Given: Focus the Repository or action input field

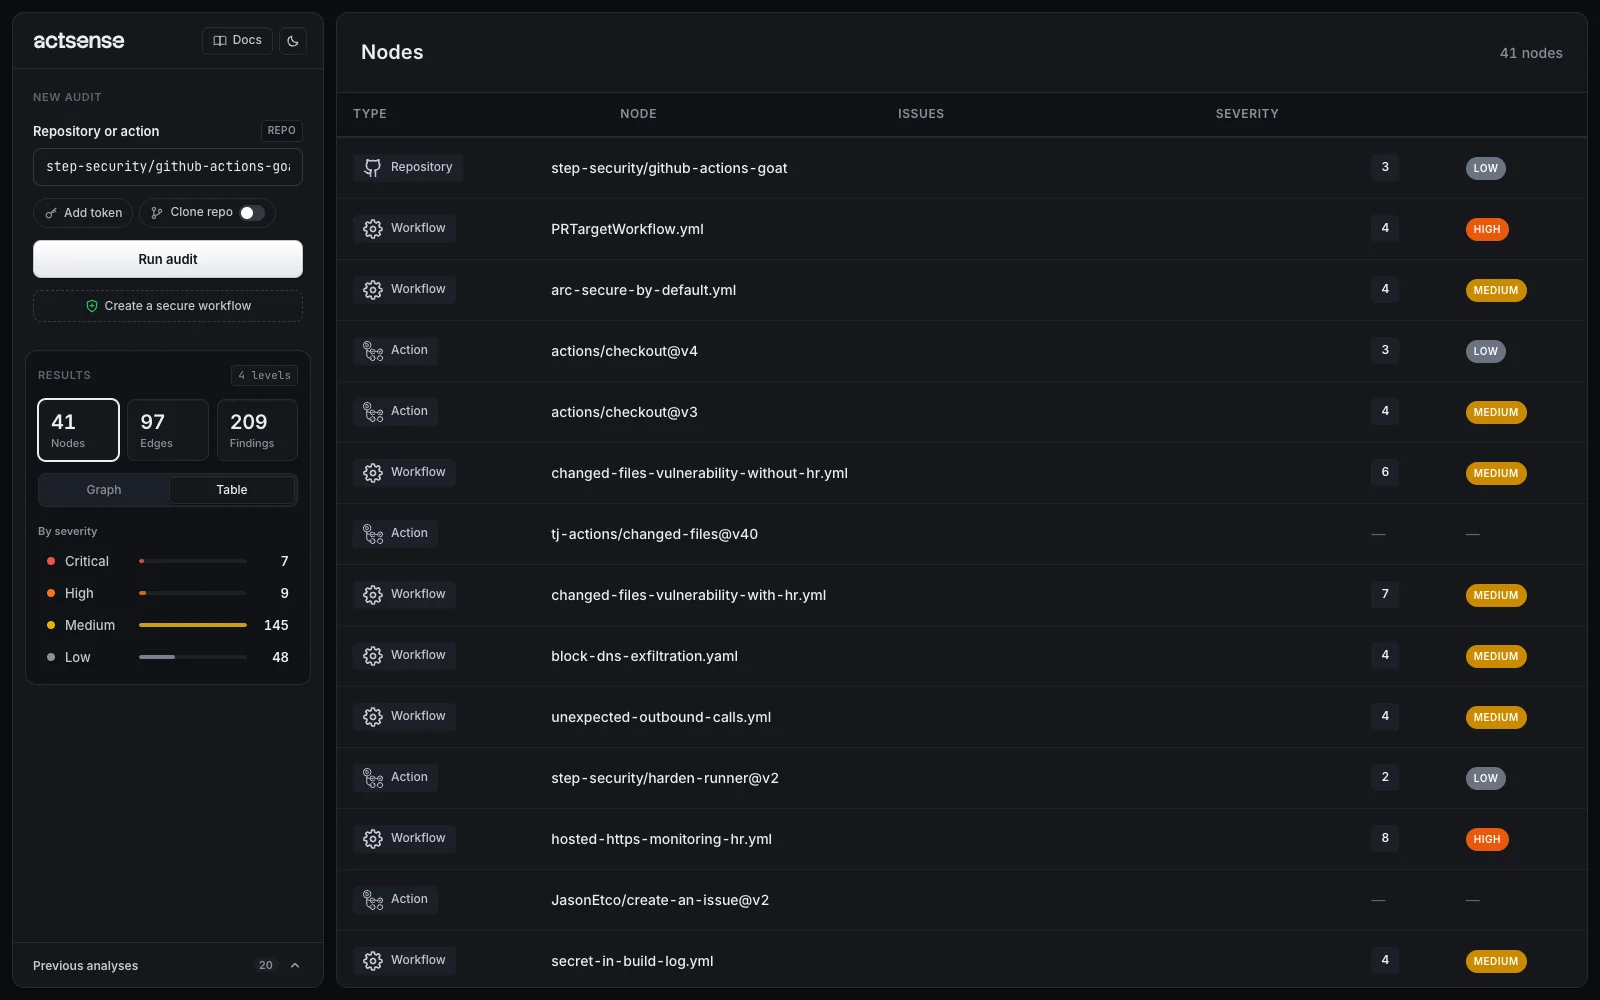Looking at the screenshot, I should [168, 167].
